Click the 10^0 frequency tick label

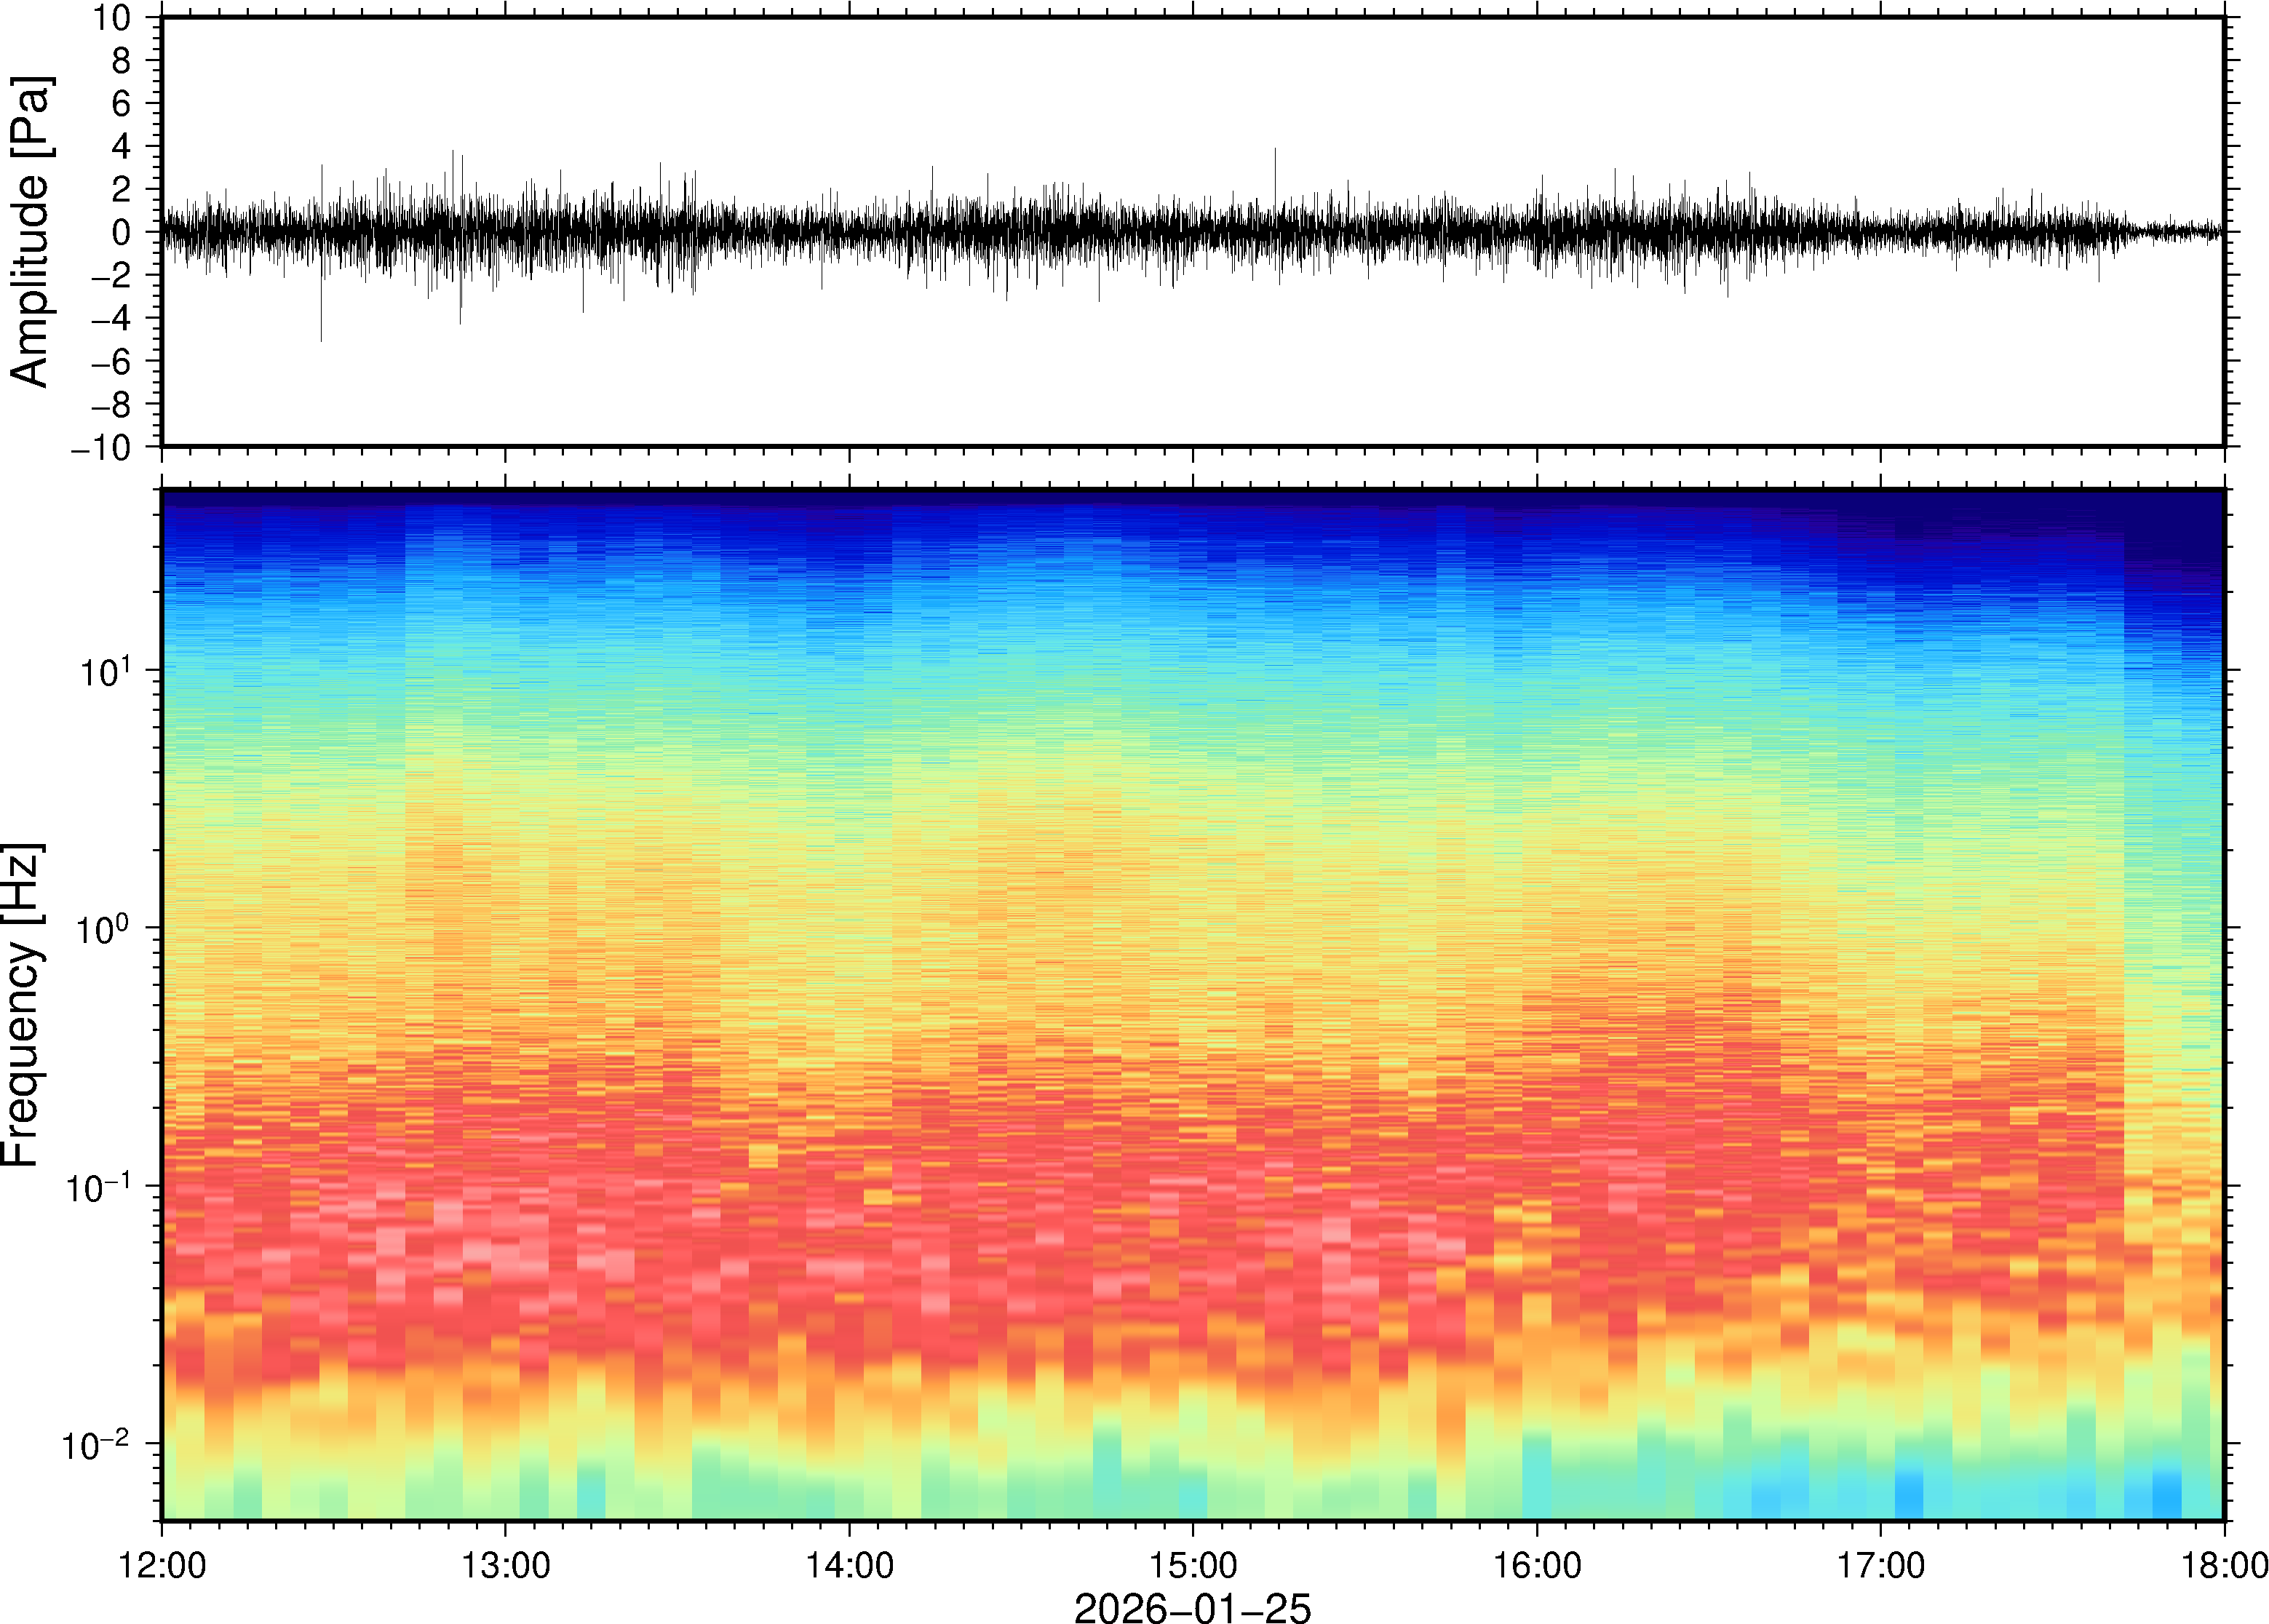tap(104, 928)
